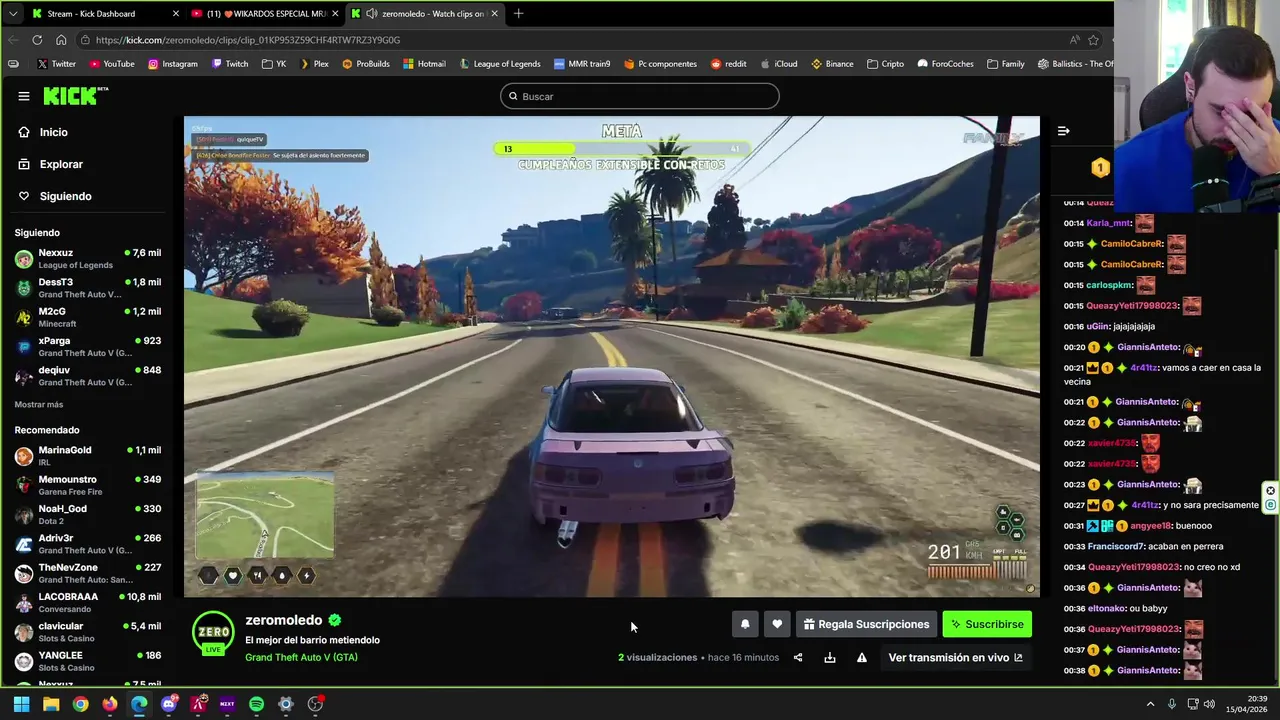
Task: Open Explorar in sidebar
Action: tap(51, 164)
